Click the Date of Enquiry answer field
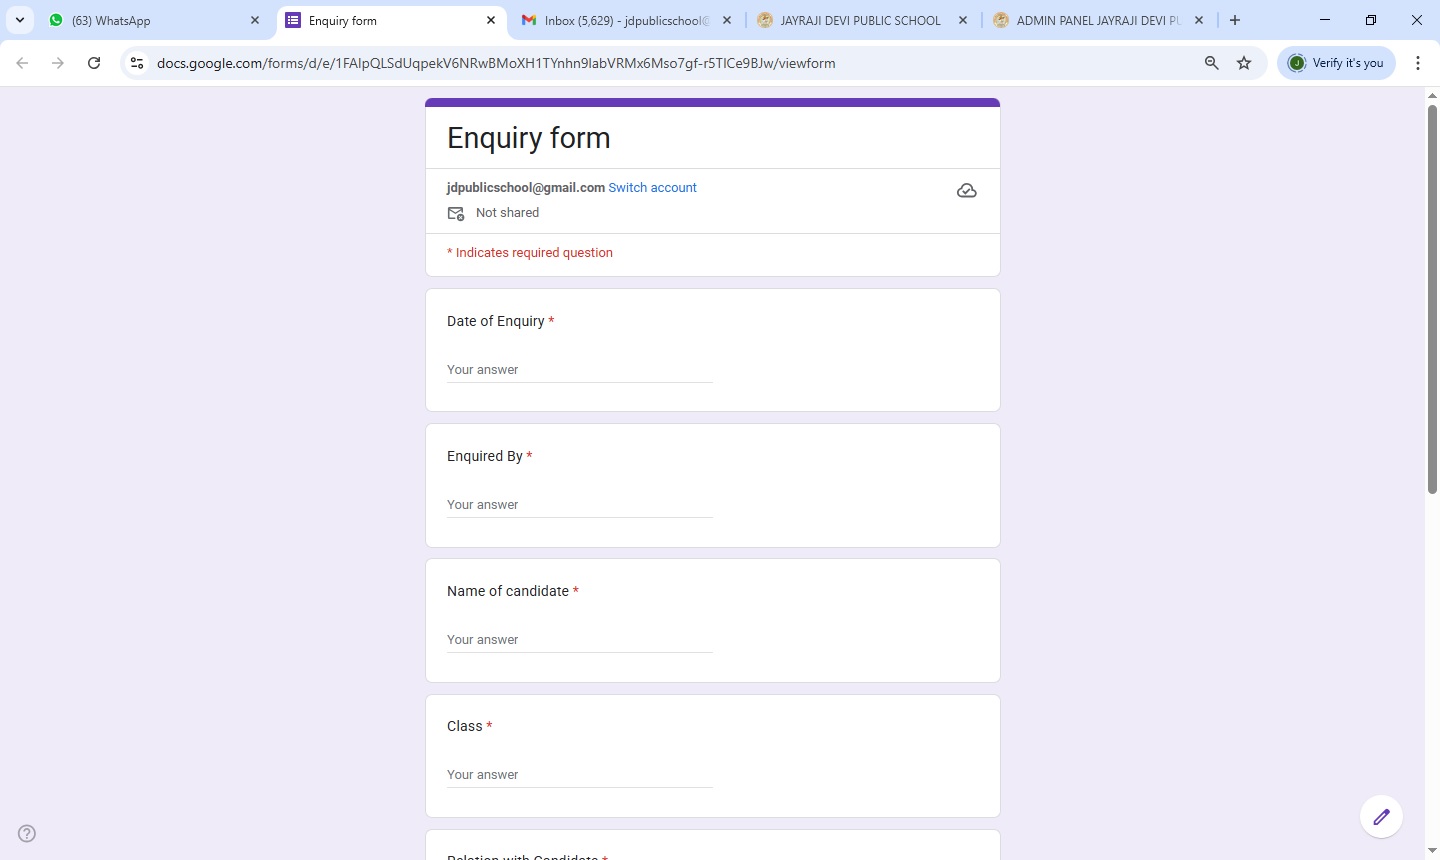The height and width of the screenshot is (860, 1440). [x=579, y=370]
